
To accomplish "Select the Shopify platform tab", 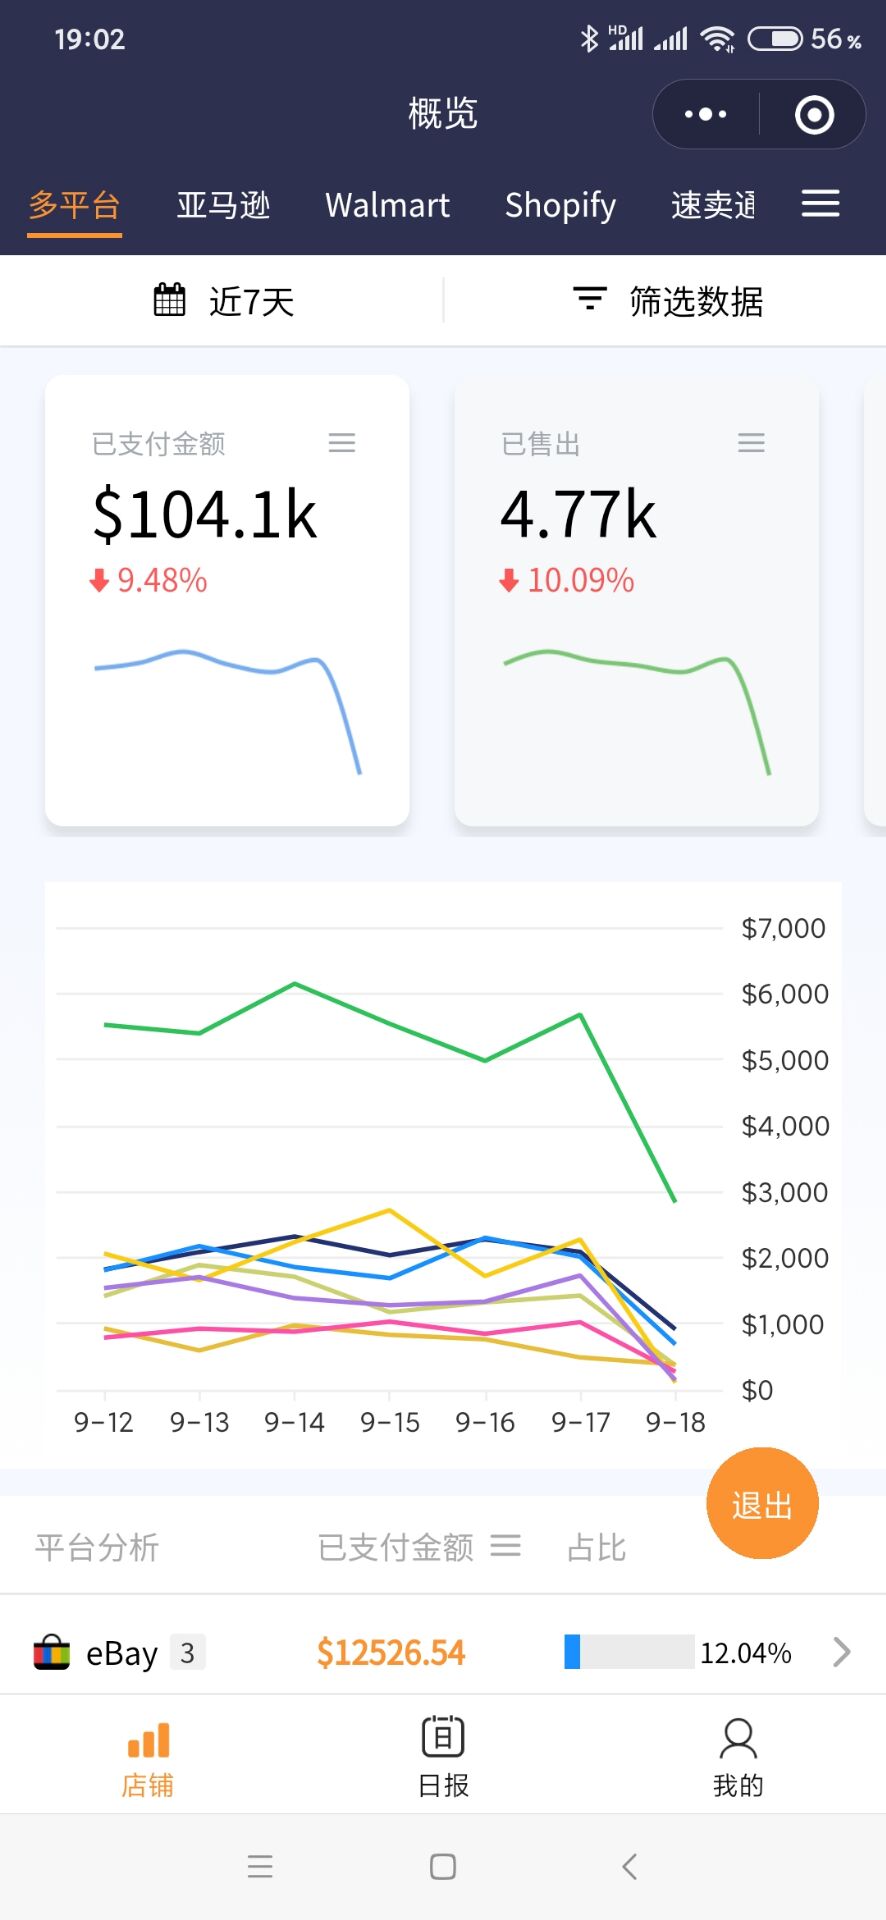I will coord(560,205).
